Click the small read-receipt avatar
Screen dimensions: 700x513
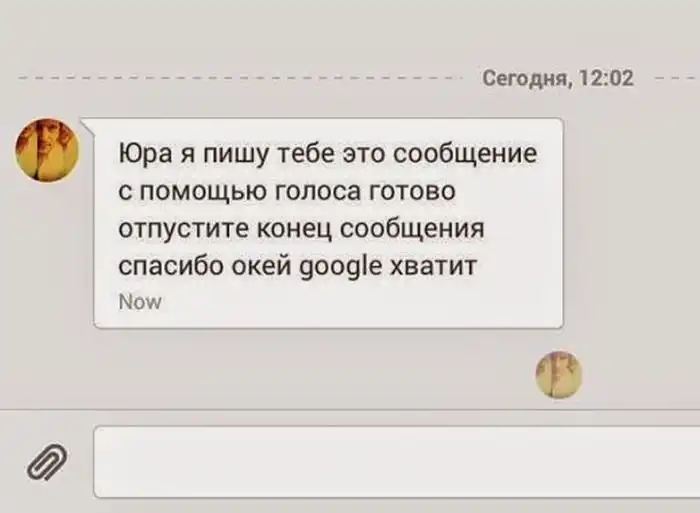(x=559, y=374)
